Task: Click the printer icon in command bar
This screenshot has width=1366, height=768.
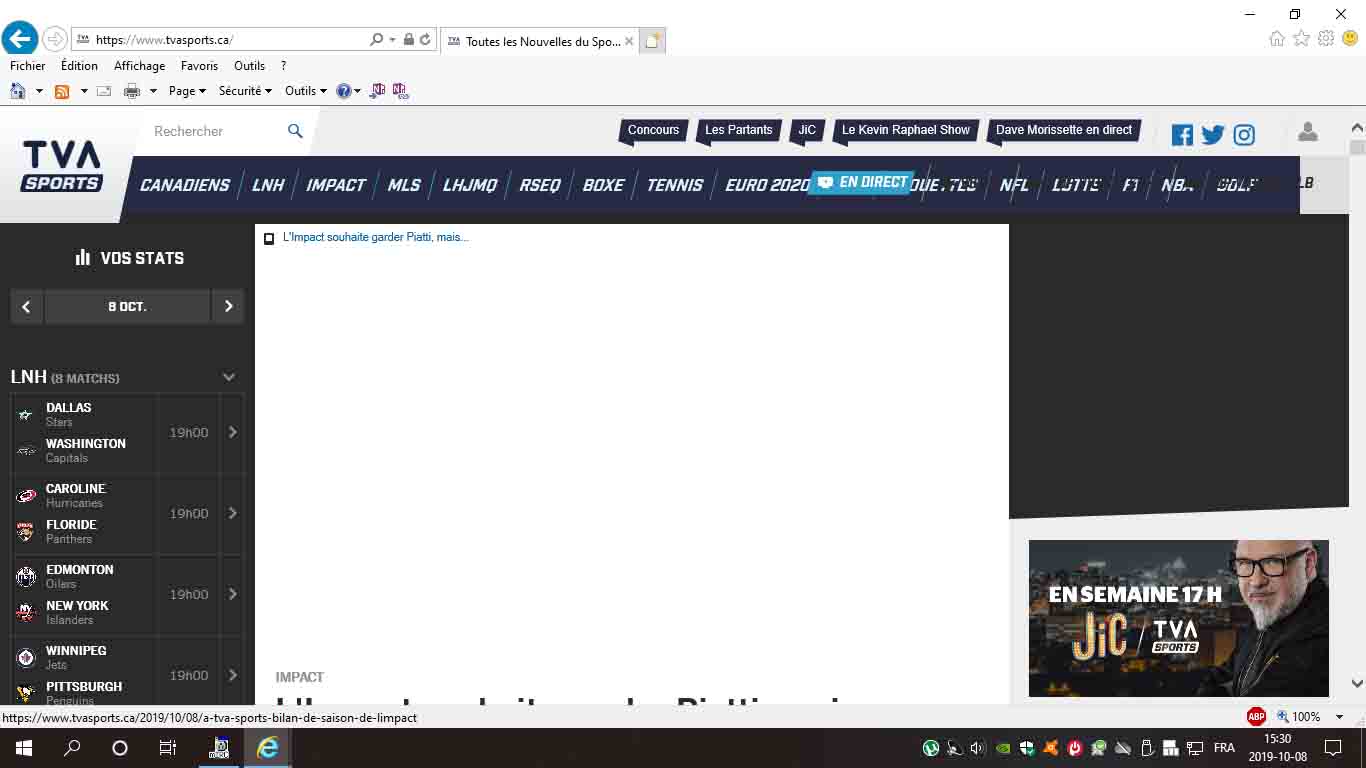Action: [x=132, y=91]
